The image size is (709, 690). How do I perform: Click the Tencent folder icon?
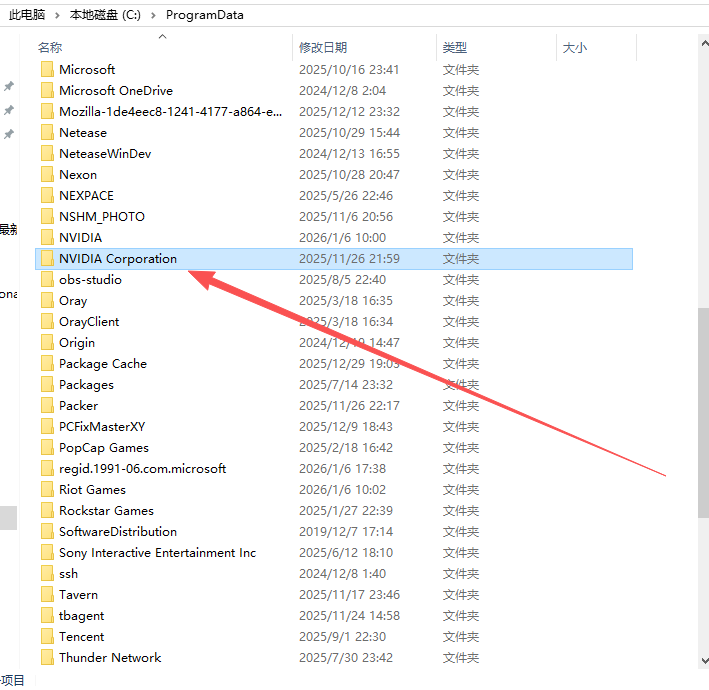(47, 637)
